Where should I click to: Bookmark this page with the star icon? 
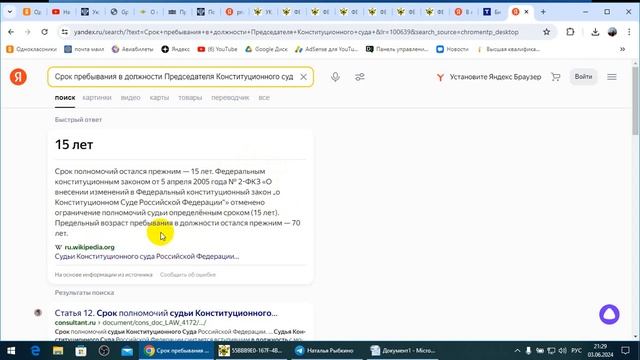pos(546,32)
